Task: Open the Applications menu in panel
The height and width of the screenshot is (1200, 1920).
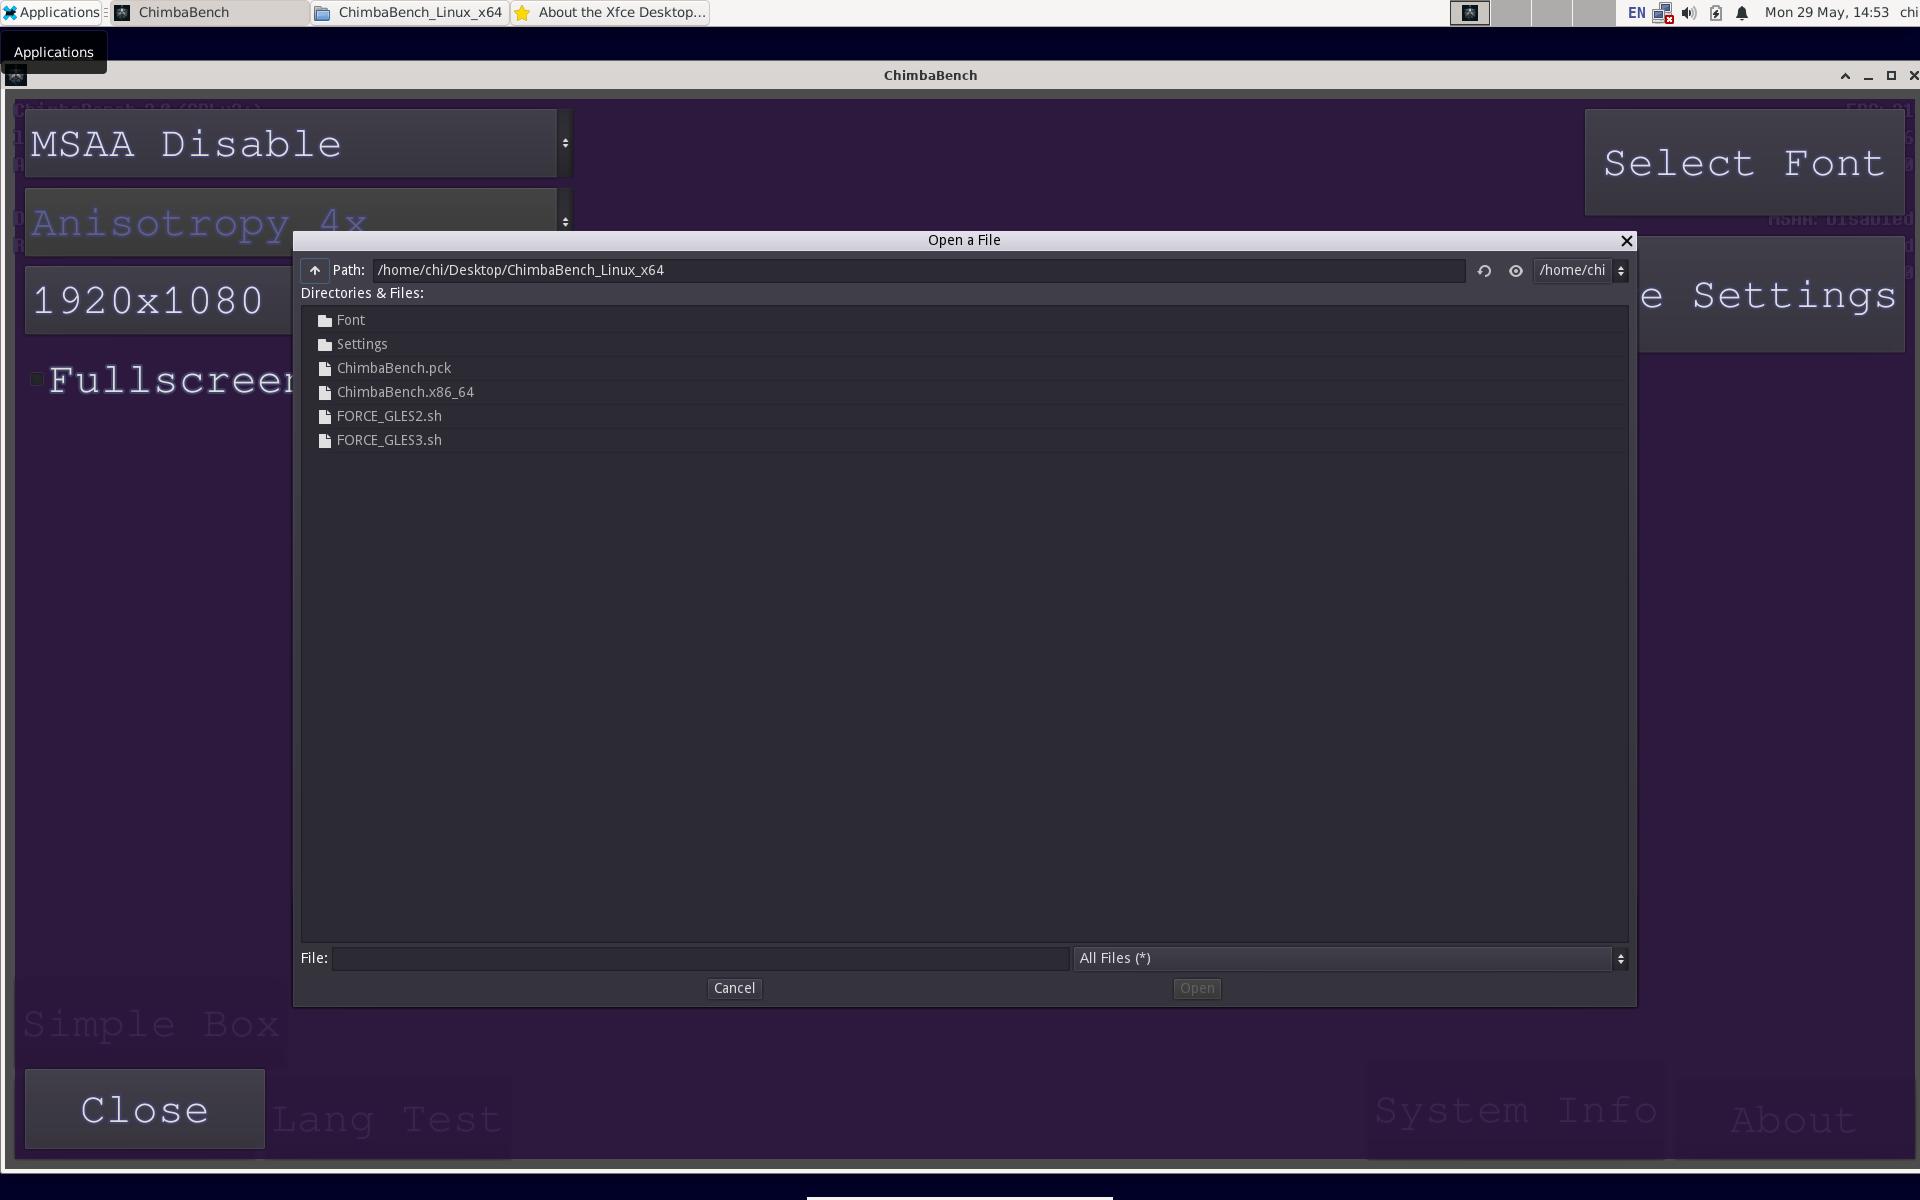Action: click(50, 13)
